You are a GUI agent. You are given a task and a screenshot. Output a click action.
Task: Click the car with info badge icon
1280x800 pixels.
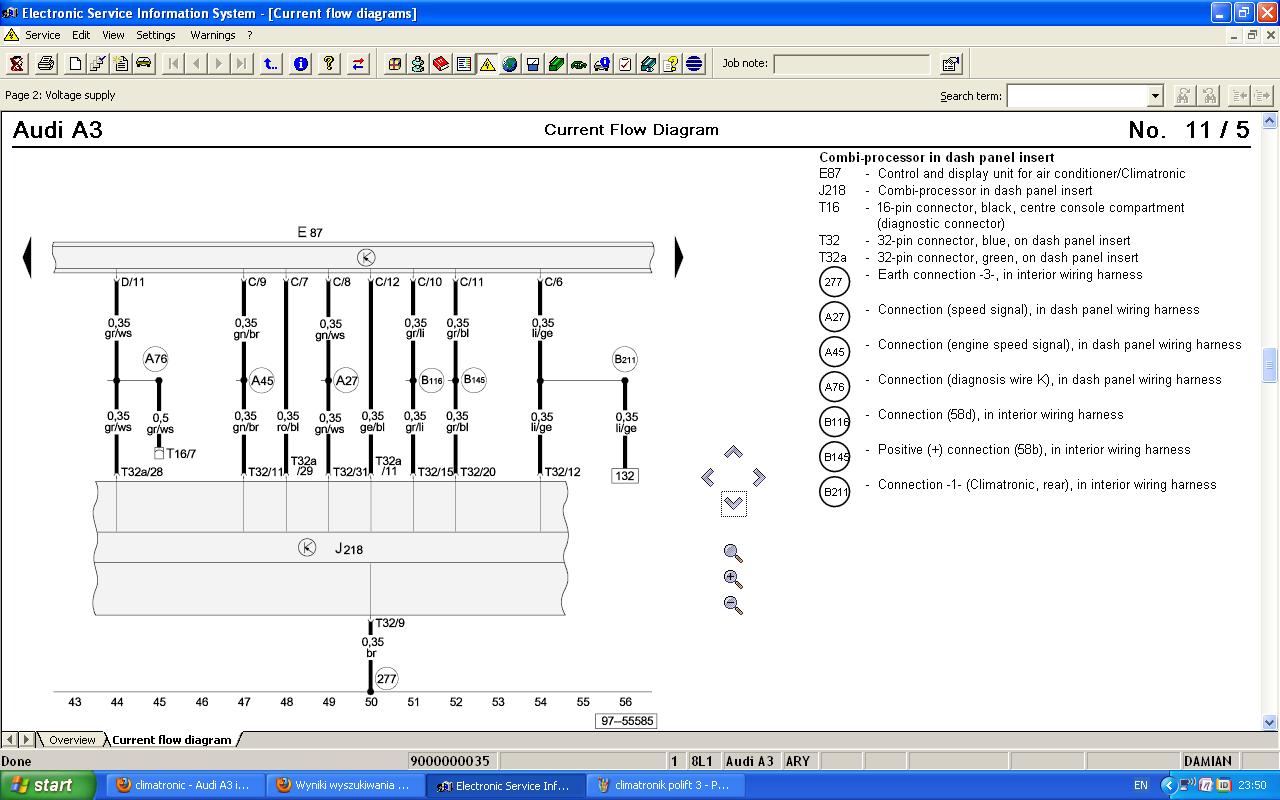pos(602,64)
